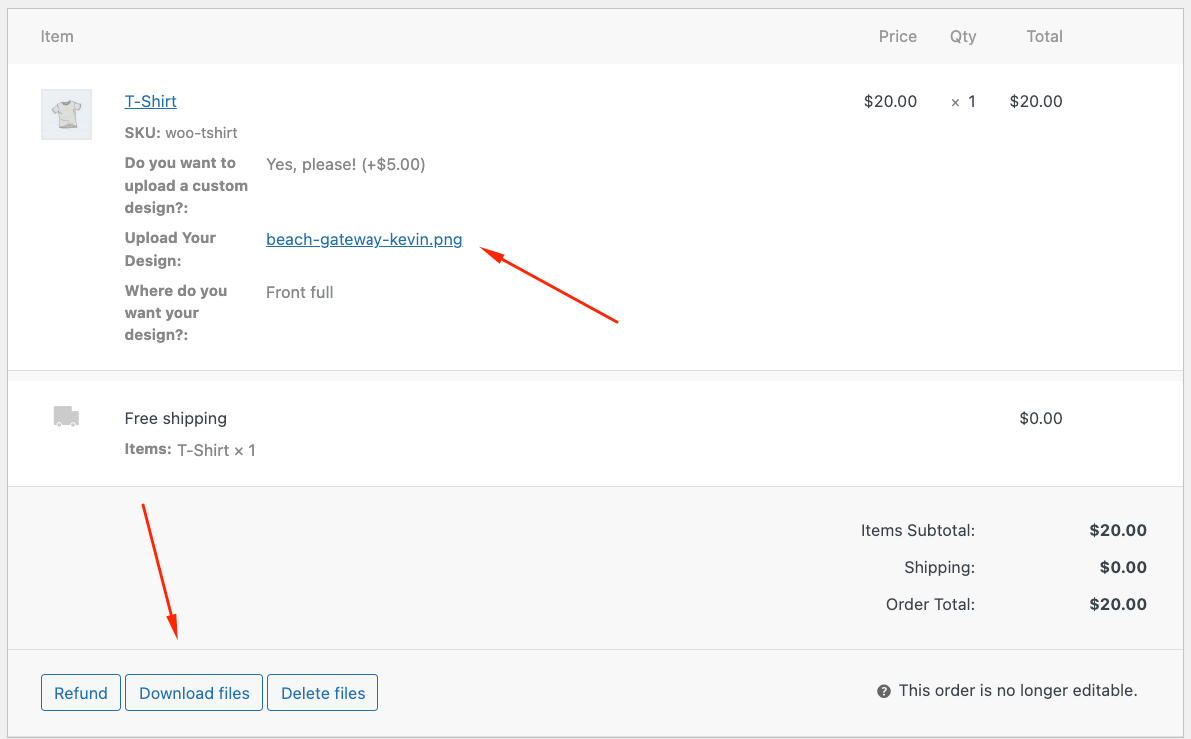Screen dimensions: 1191x739
Task: Click the Front full design placement text
Action: tap(299, 291)
